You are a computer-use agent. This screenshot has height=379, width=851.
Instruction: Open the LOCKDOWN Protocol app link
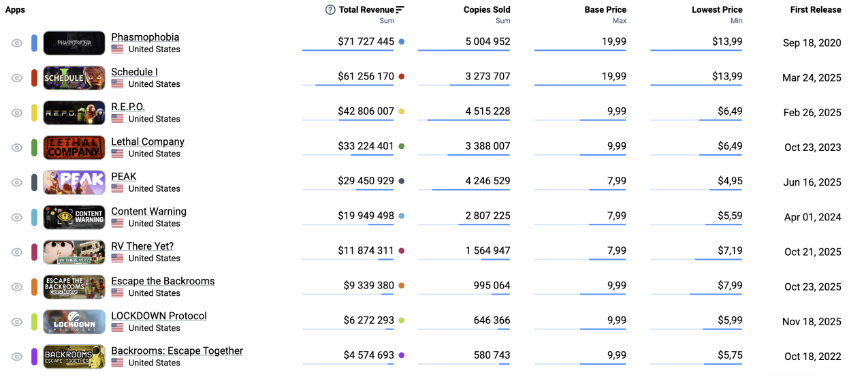coord(159,315)
